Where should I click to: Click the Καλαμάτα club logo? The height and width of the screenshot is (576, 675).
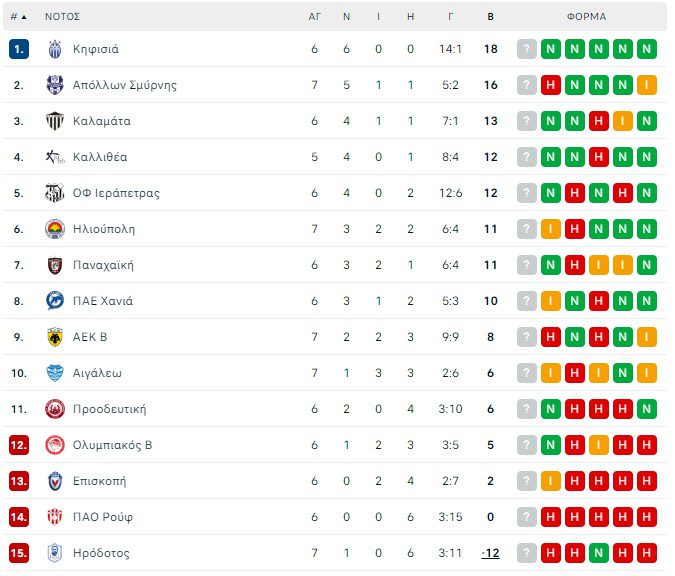point(55,121)
